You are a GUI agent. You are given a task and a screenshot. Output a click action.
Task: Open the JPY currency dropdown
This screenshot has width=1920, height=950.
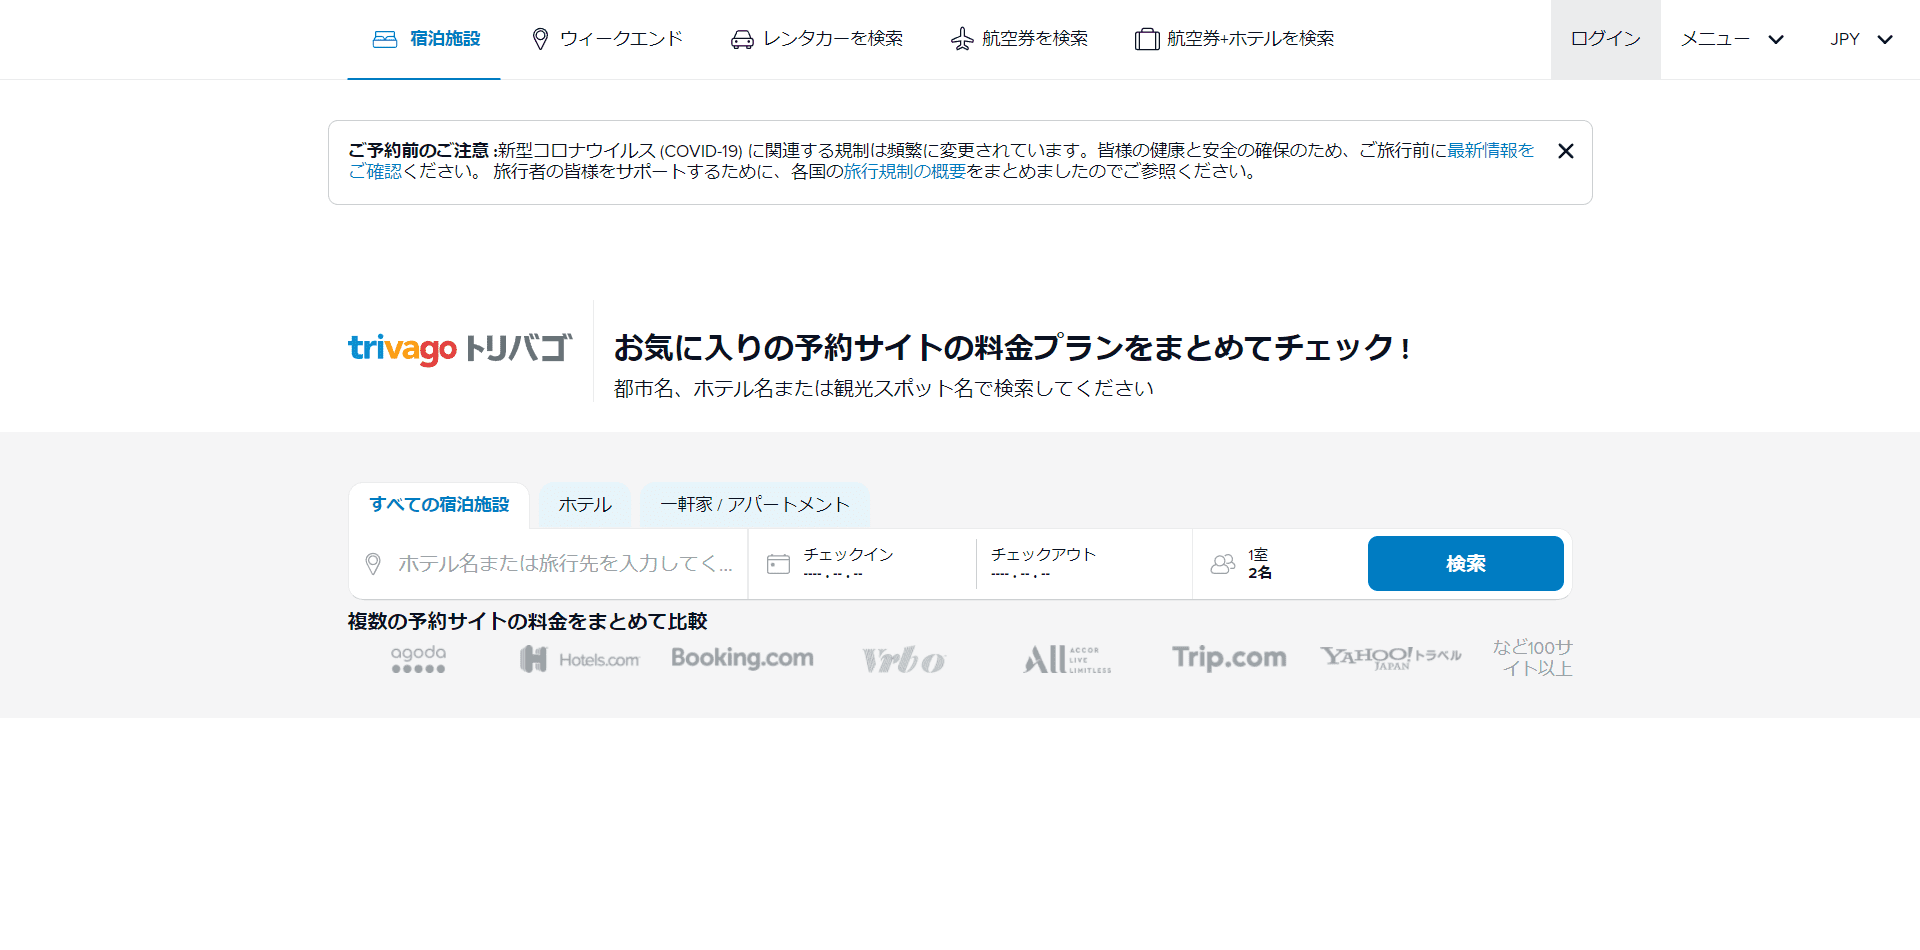[1862, 40]
